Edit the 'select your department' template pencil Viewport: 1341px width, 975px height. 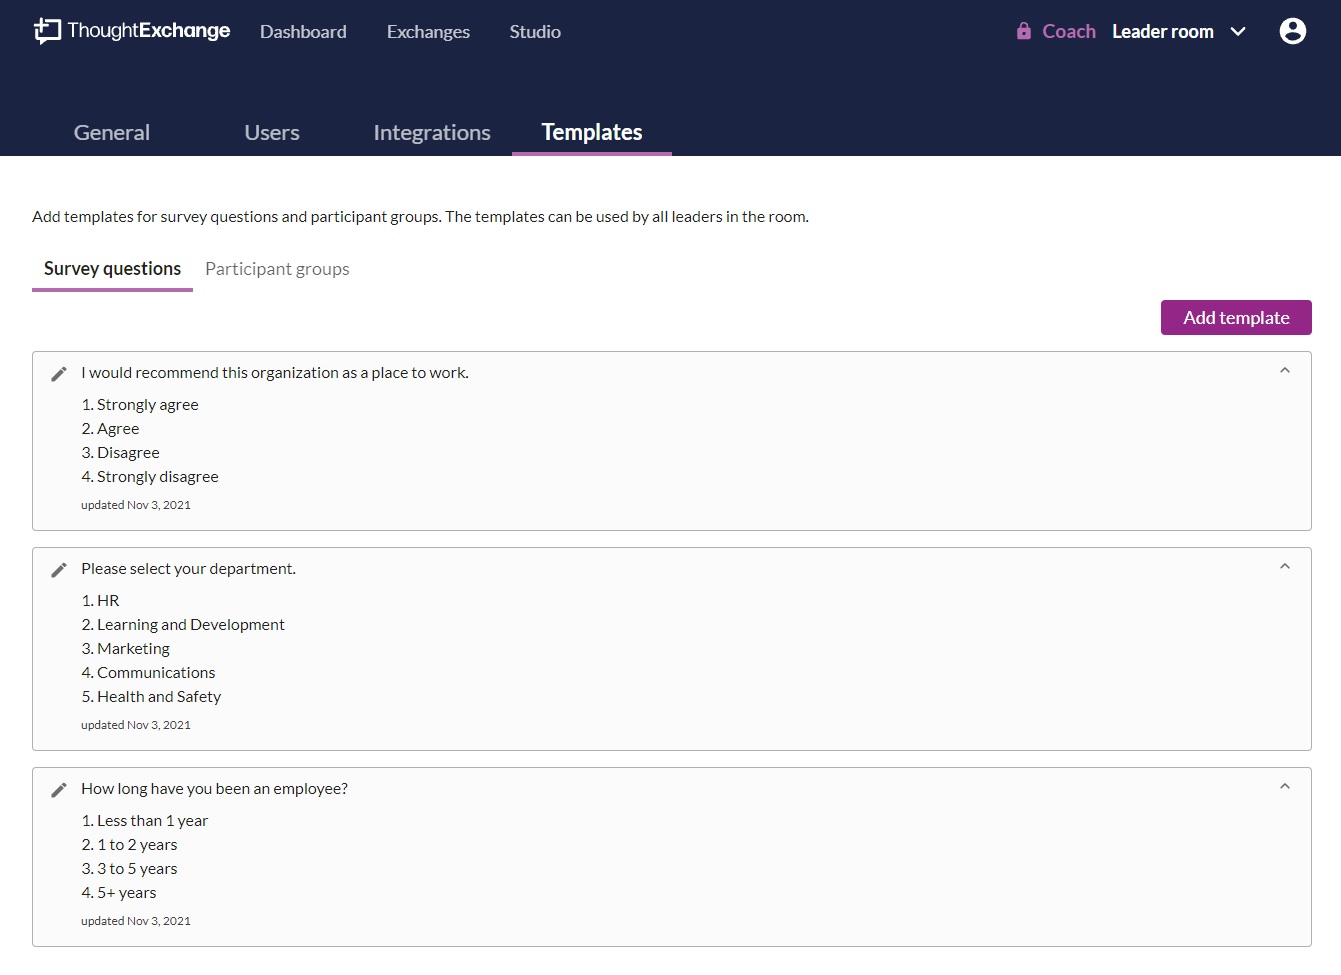click(59, 569)
